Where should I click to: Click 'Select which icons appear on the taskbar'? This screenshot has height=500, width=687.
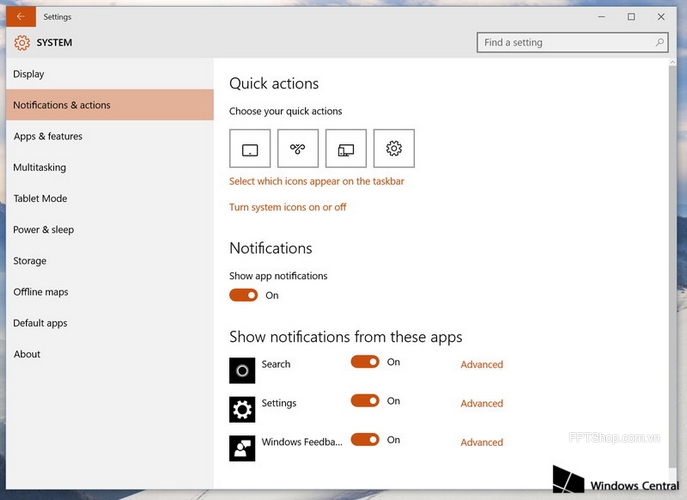coord(316,181)
